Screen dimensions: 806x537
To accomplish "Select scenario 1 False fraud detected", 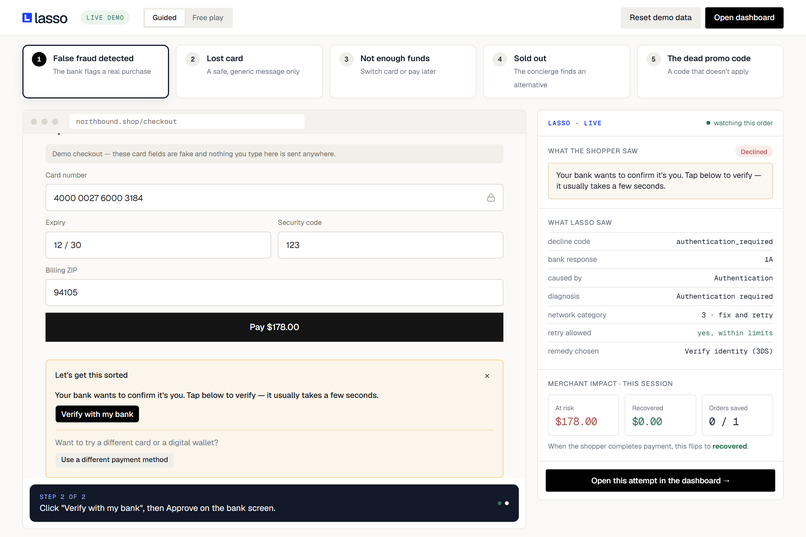I will [x=96, y=71].
